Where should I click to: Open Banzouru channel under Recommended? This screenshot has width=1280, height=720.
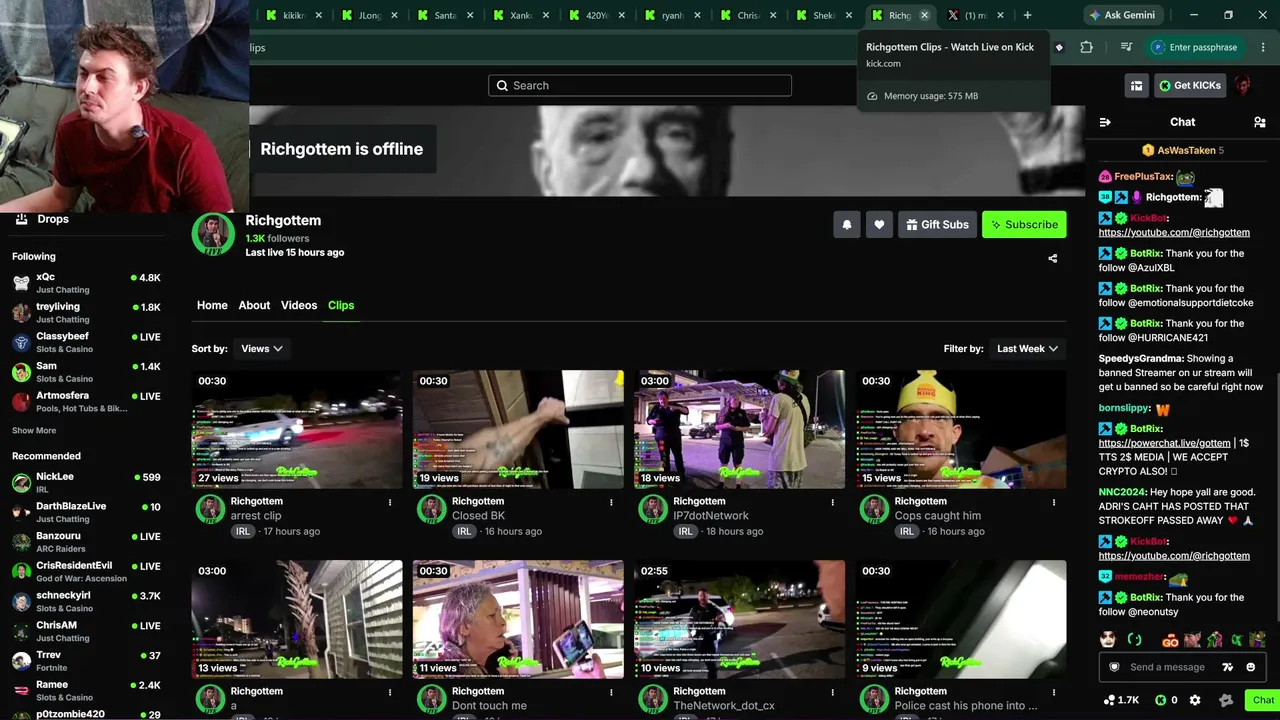tap(86, 542)
